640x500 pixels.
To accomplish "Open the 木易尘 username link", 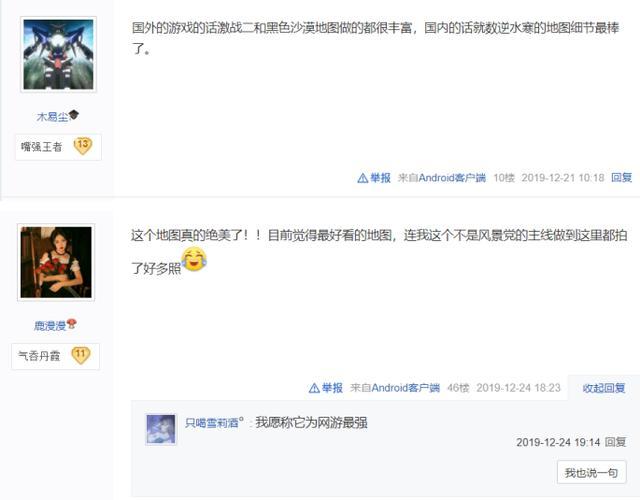I will click(52, 117).
